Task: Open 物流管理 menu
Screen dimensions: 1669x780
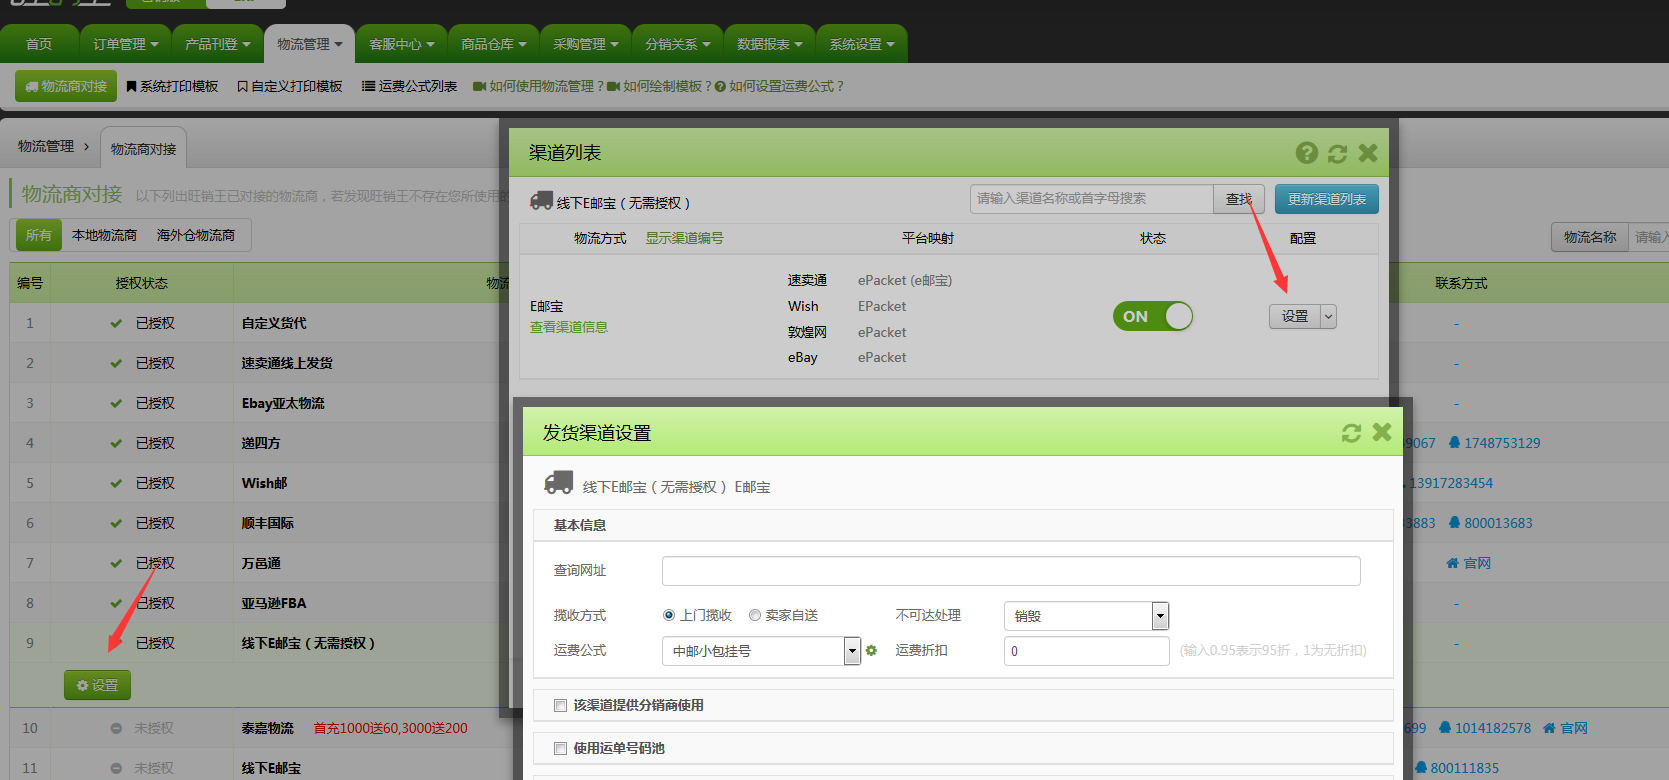Action: (x=309, y=44)
